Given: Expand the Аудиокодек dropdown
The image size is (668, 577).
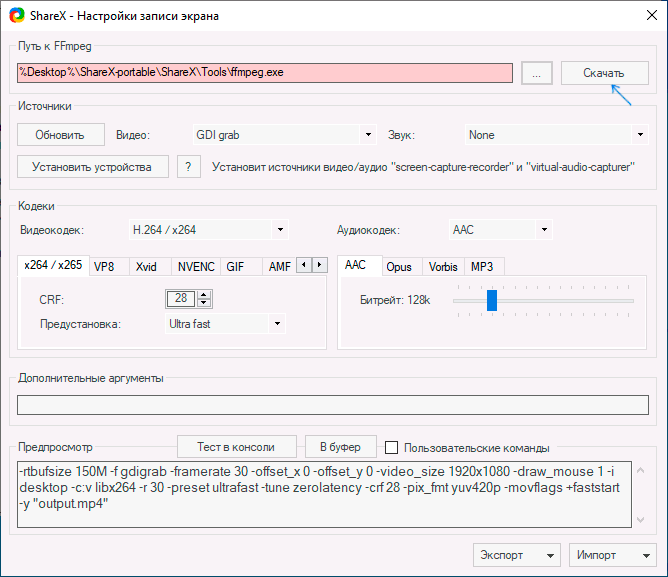Looking at the screenshot, I should pyautogui.click(x=500, y=230).
